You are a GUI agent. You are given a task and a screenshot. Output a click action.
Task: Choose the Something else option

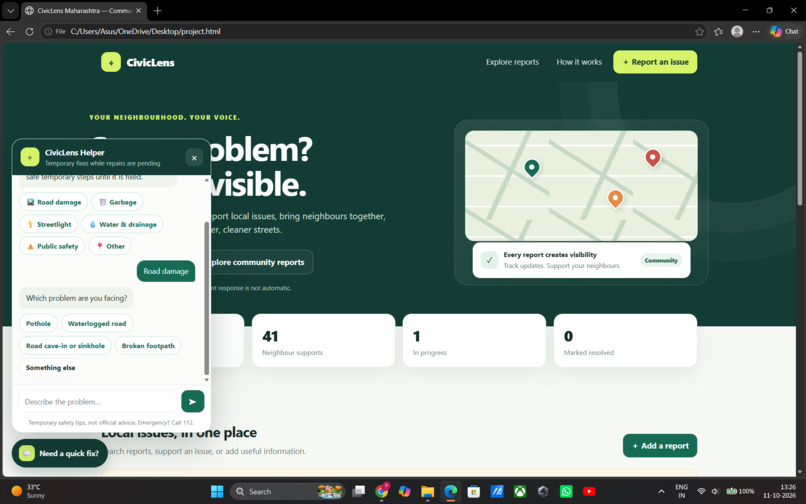[50, 368]
